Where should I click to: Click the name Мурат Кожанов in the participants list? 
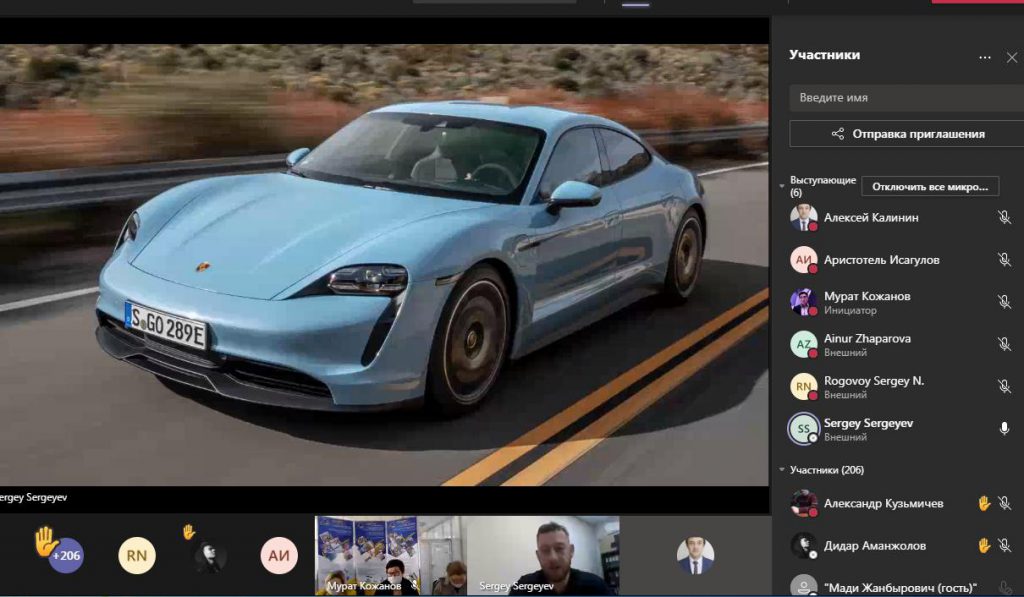[867, 296]
